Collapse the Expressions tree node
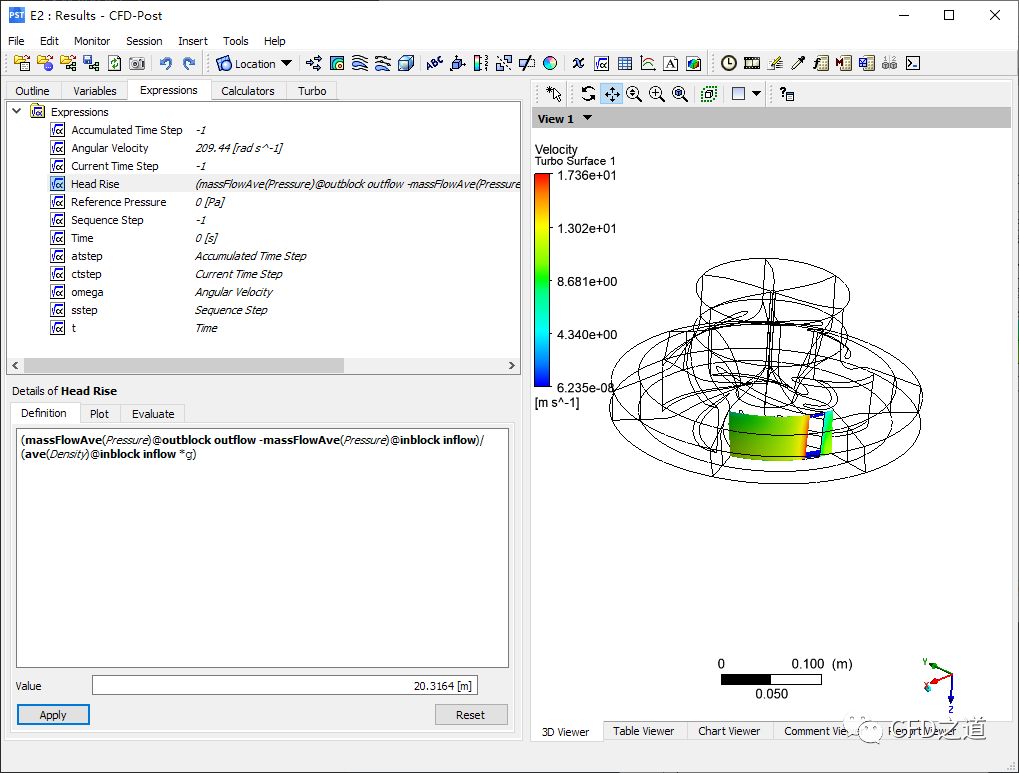The width and height of the screenshot is (1019, 773). tap(17, 112)
